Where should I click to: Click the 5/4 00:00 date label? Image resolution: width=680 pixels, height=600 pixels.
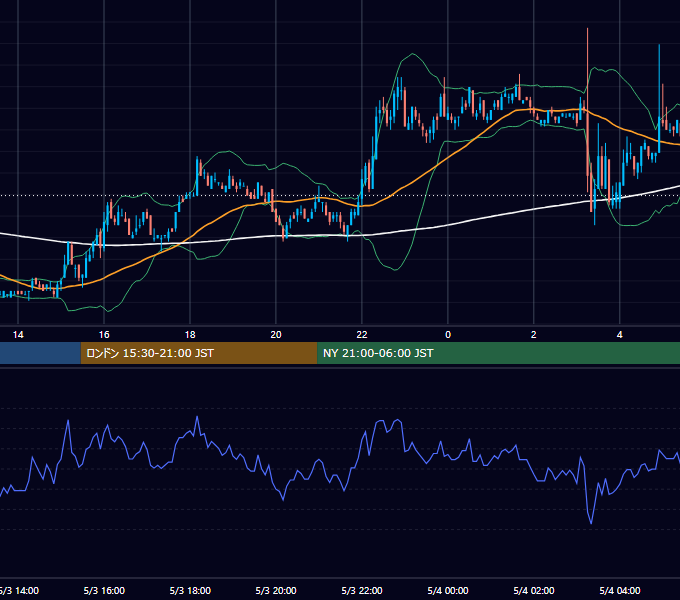point(448,590)
